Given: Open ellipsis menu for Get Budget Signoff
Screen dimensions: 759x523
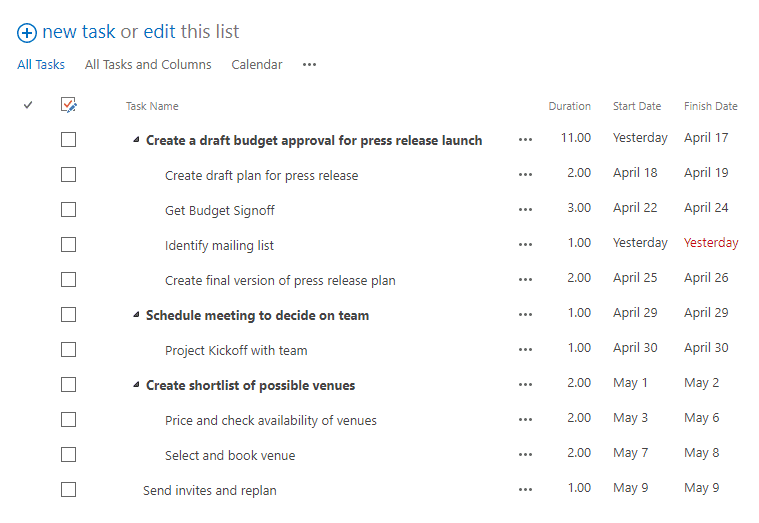Looking at the screenshot, I should pyautogui.click(x=525, y=210).
